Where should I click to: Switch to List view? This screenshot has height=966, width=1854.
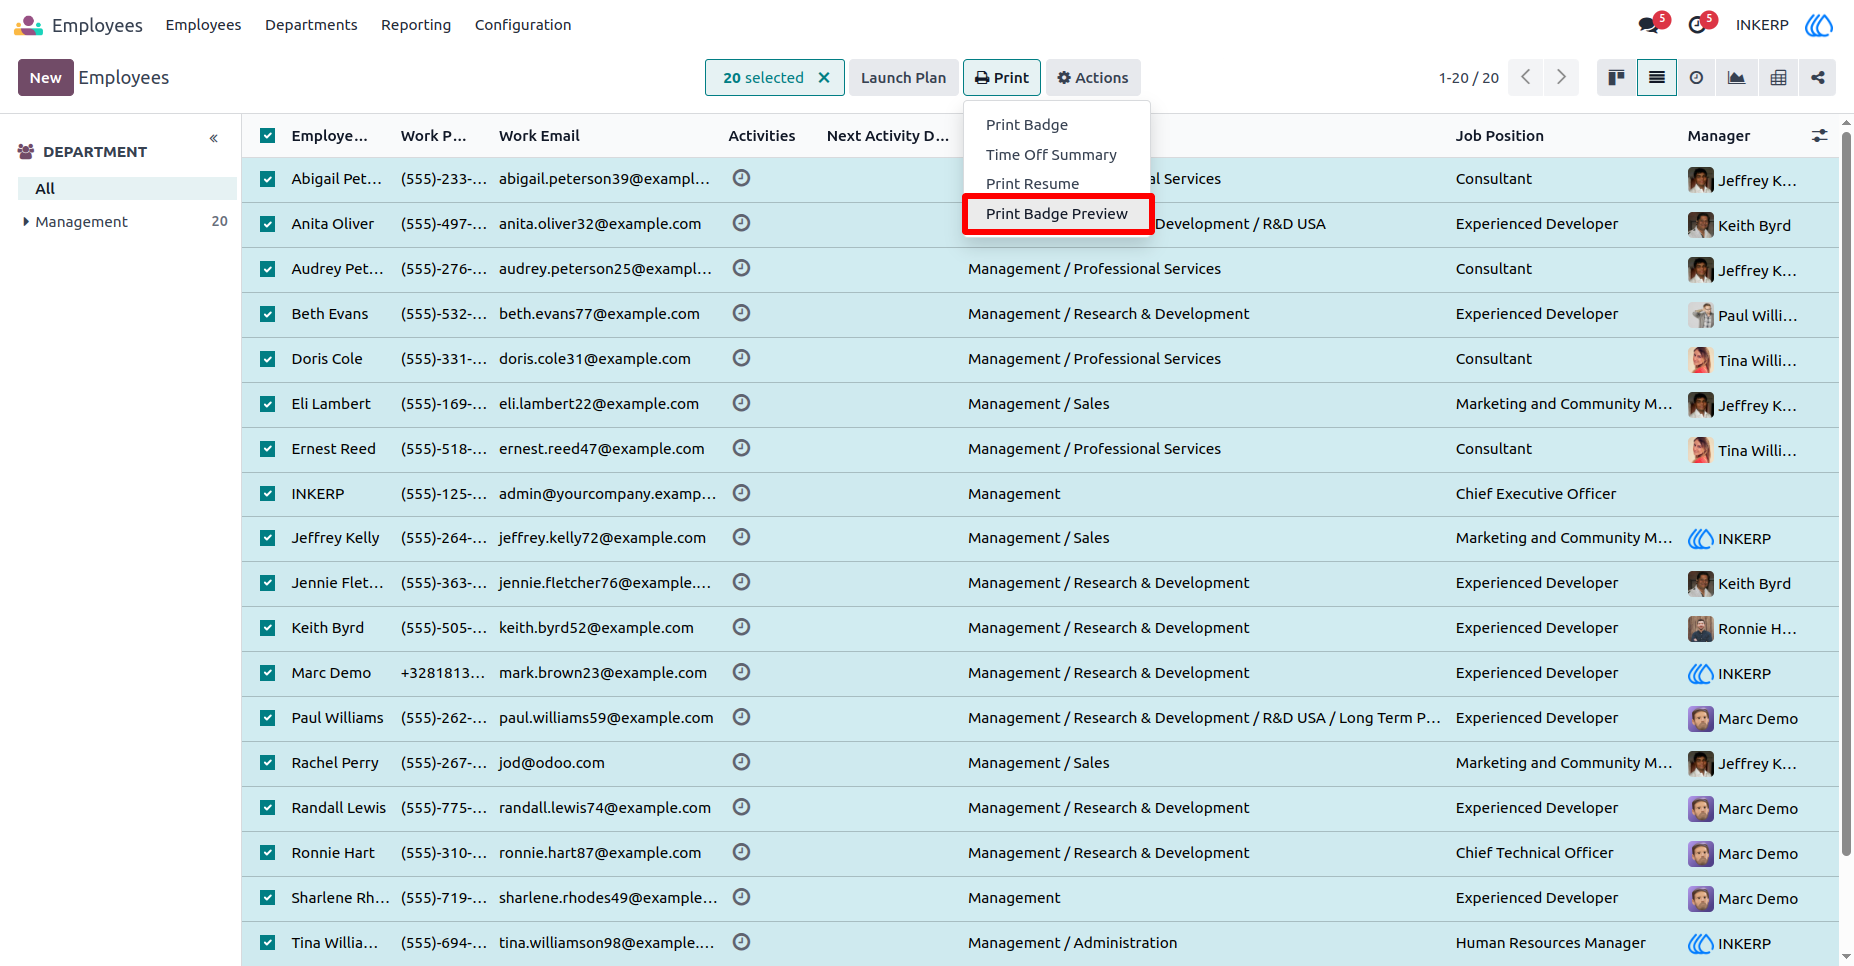click(x=1657, y=78)
